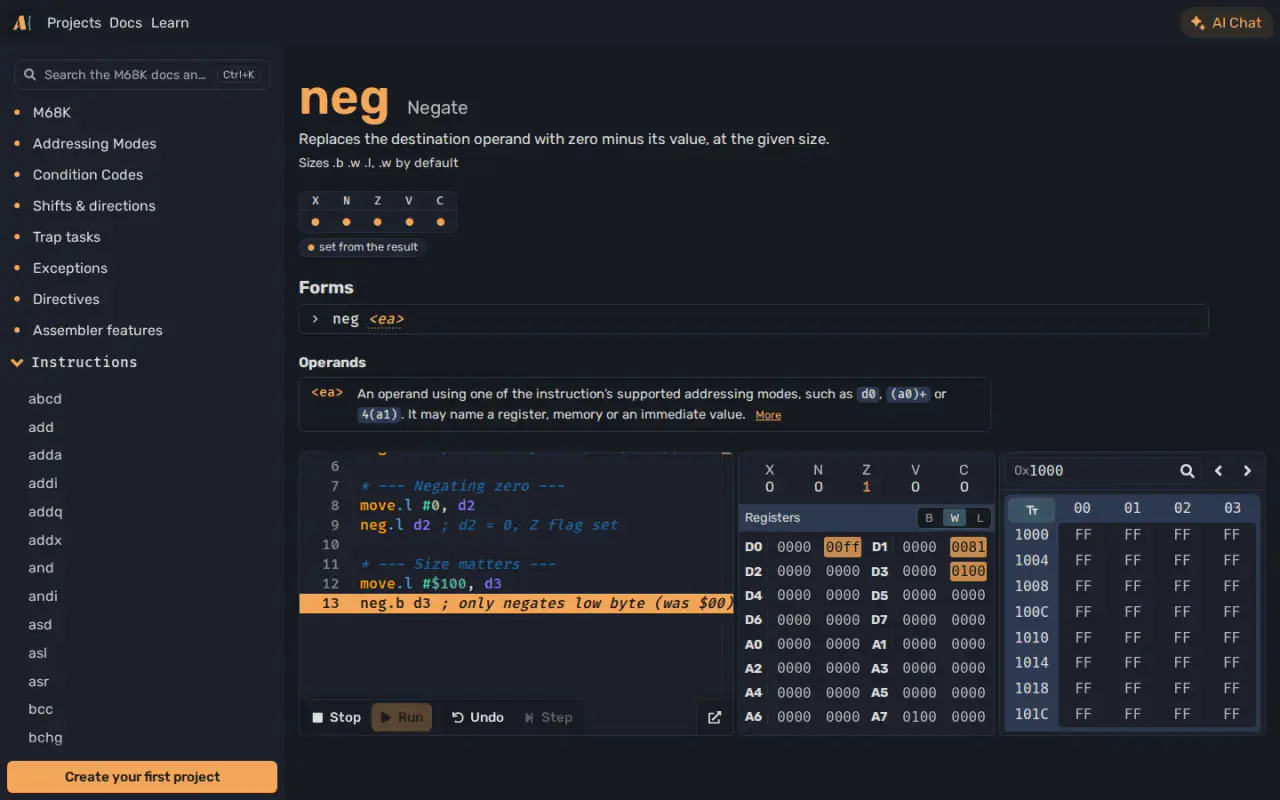
Task: Expand the neg <ea> form row
Action: click(x=753, y=319)
